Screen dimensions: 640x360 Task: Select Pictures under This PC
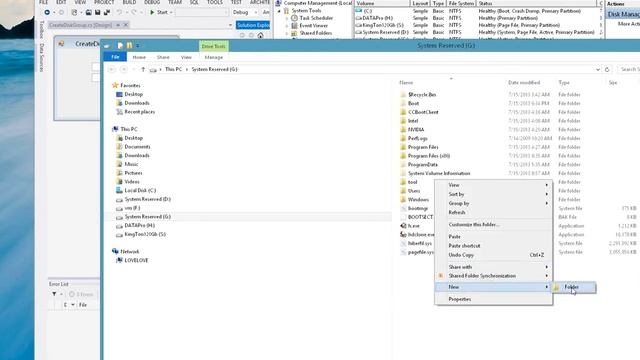[x=133, y=173]
